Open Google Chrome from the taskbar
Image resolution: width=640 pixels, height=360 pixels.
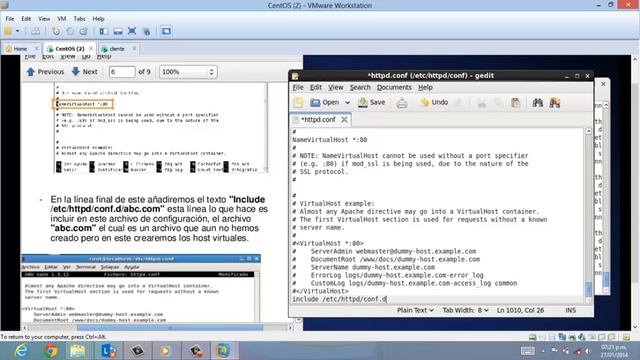[x=51, y=351]
